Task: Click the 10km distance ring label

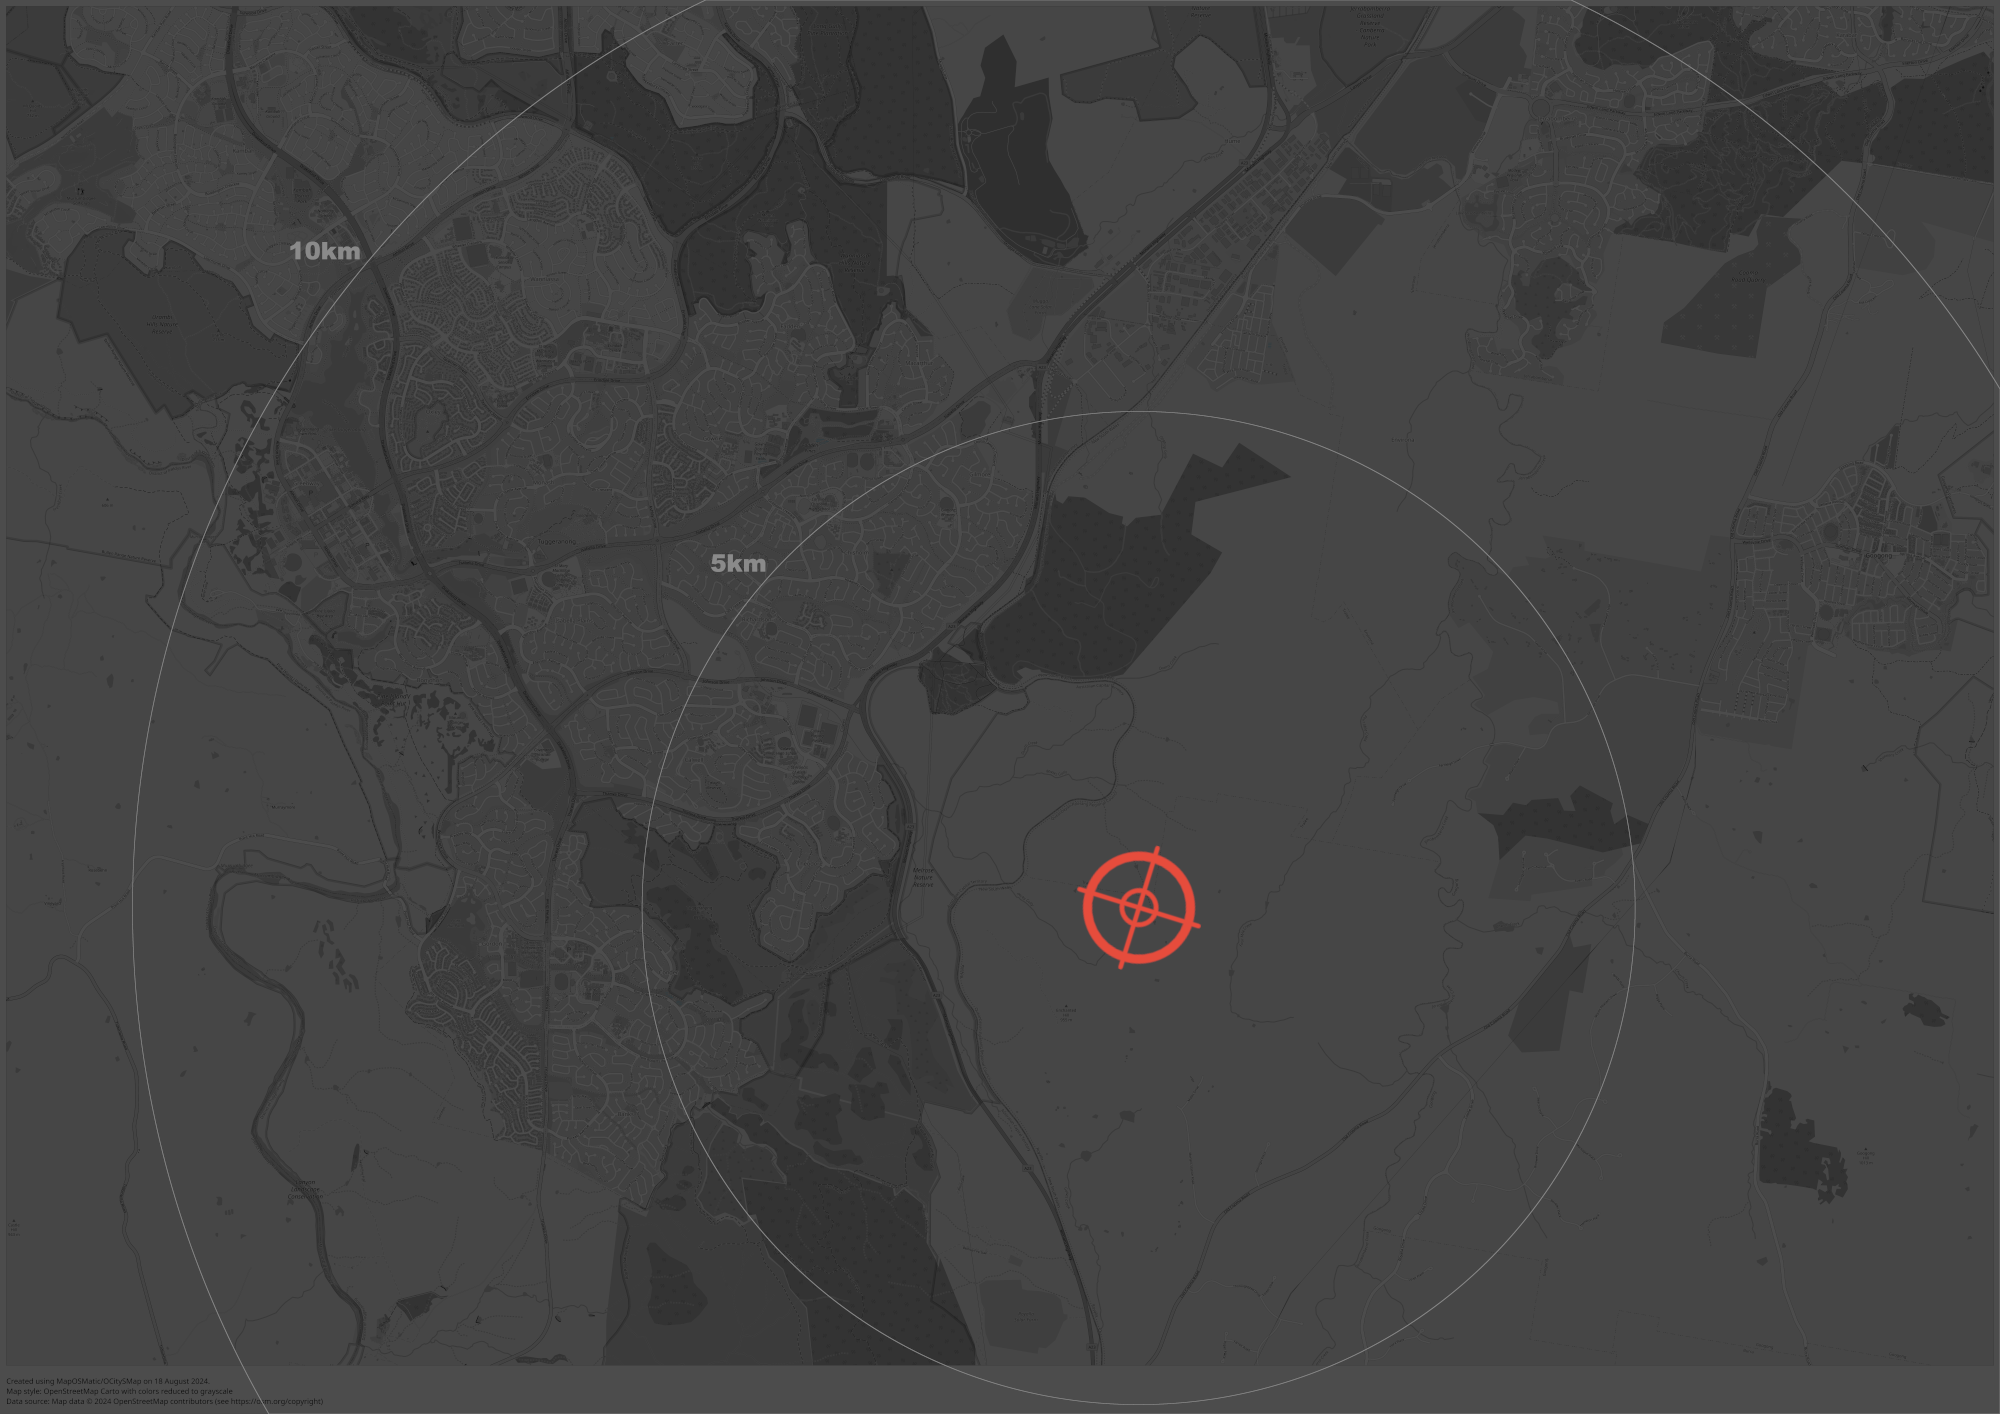Action: click(324, 251)
